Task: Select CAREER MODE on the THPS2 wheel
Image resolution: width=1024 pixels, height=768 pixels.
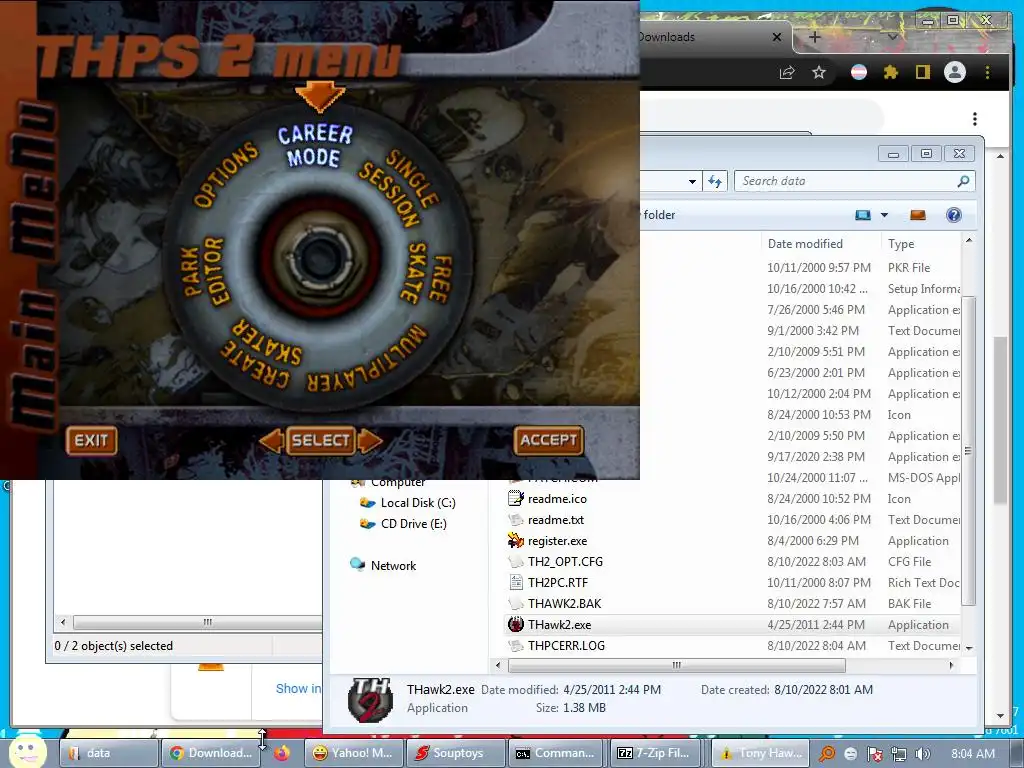Action: click(315, 145)
